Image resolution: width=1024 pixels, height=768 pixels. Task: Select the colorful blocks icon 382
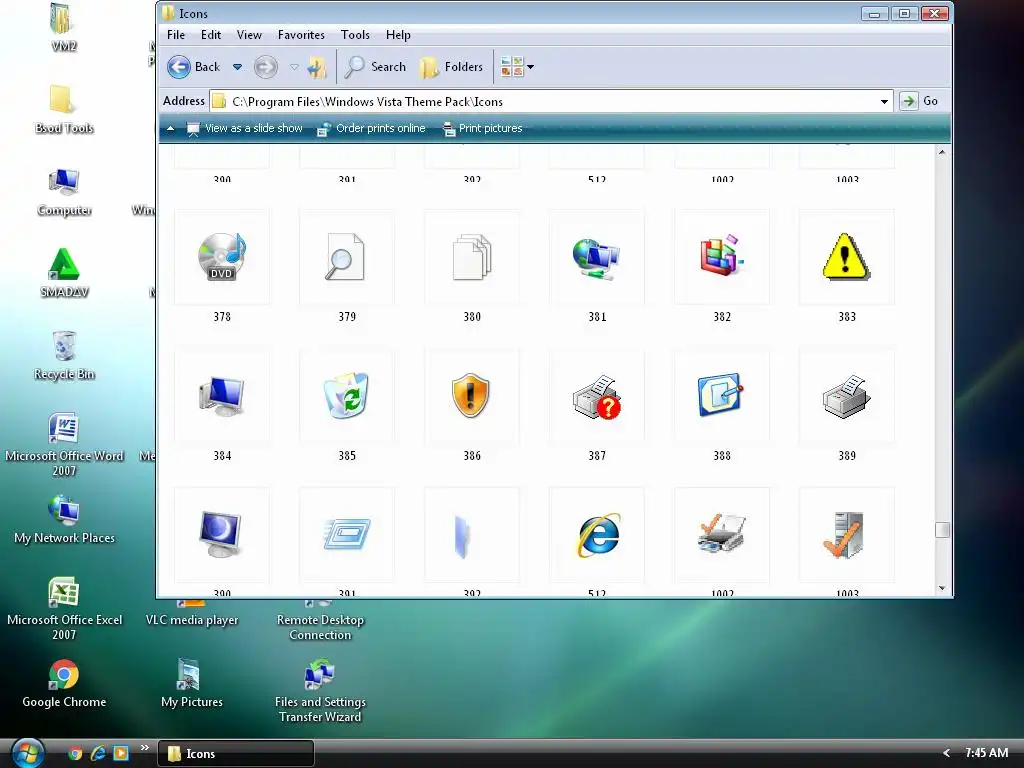722,257
